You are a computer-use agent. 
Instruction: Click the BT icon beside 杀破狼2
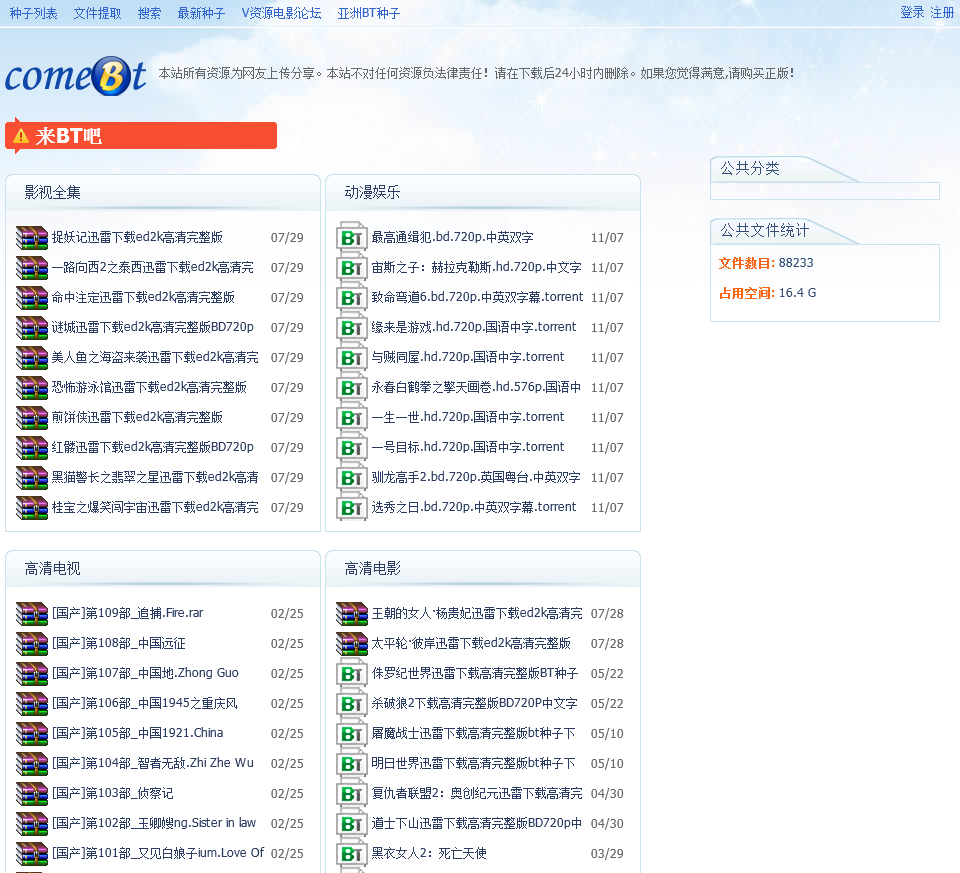point(351,703)
